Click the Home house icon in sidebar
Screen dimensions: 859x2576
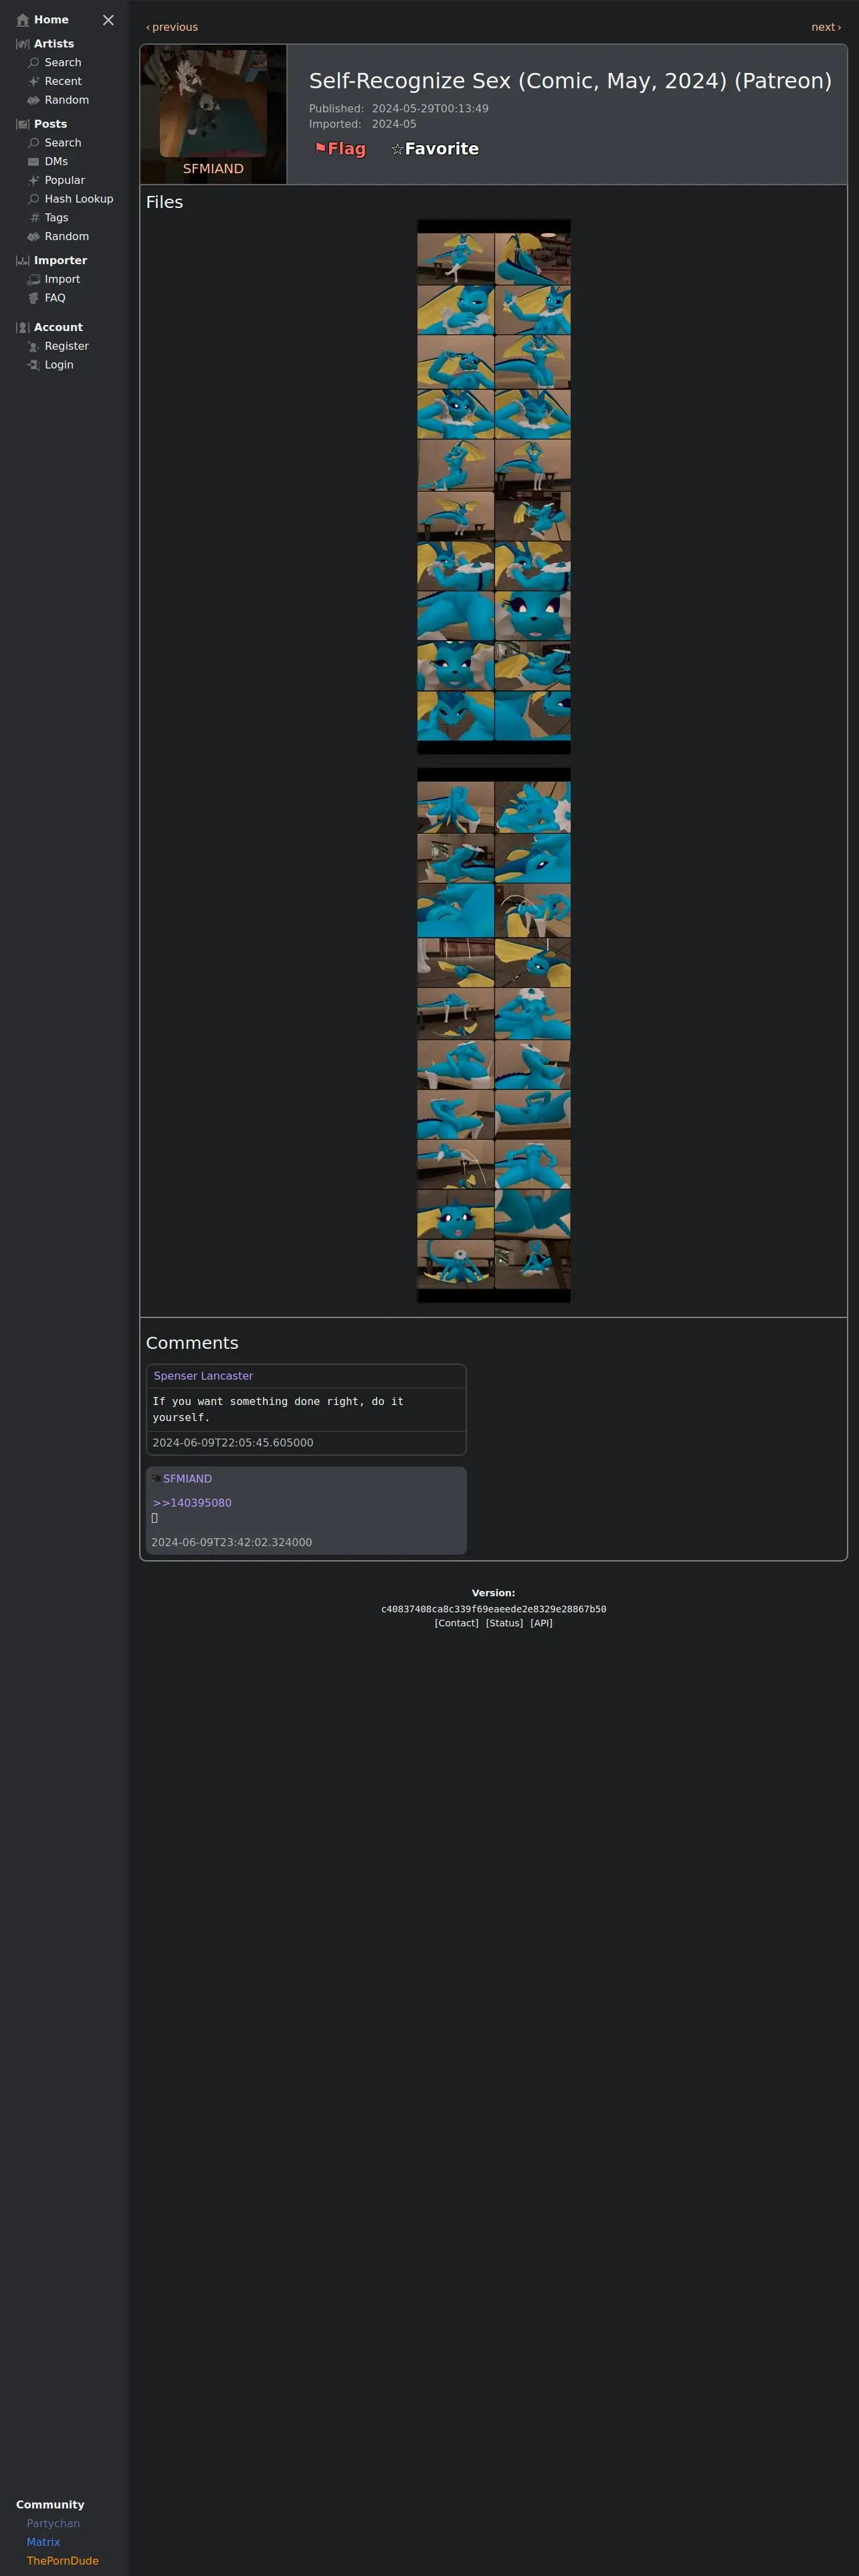23,20
